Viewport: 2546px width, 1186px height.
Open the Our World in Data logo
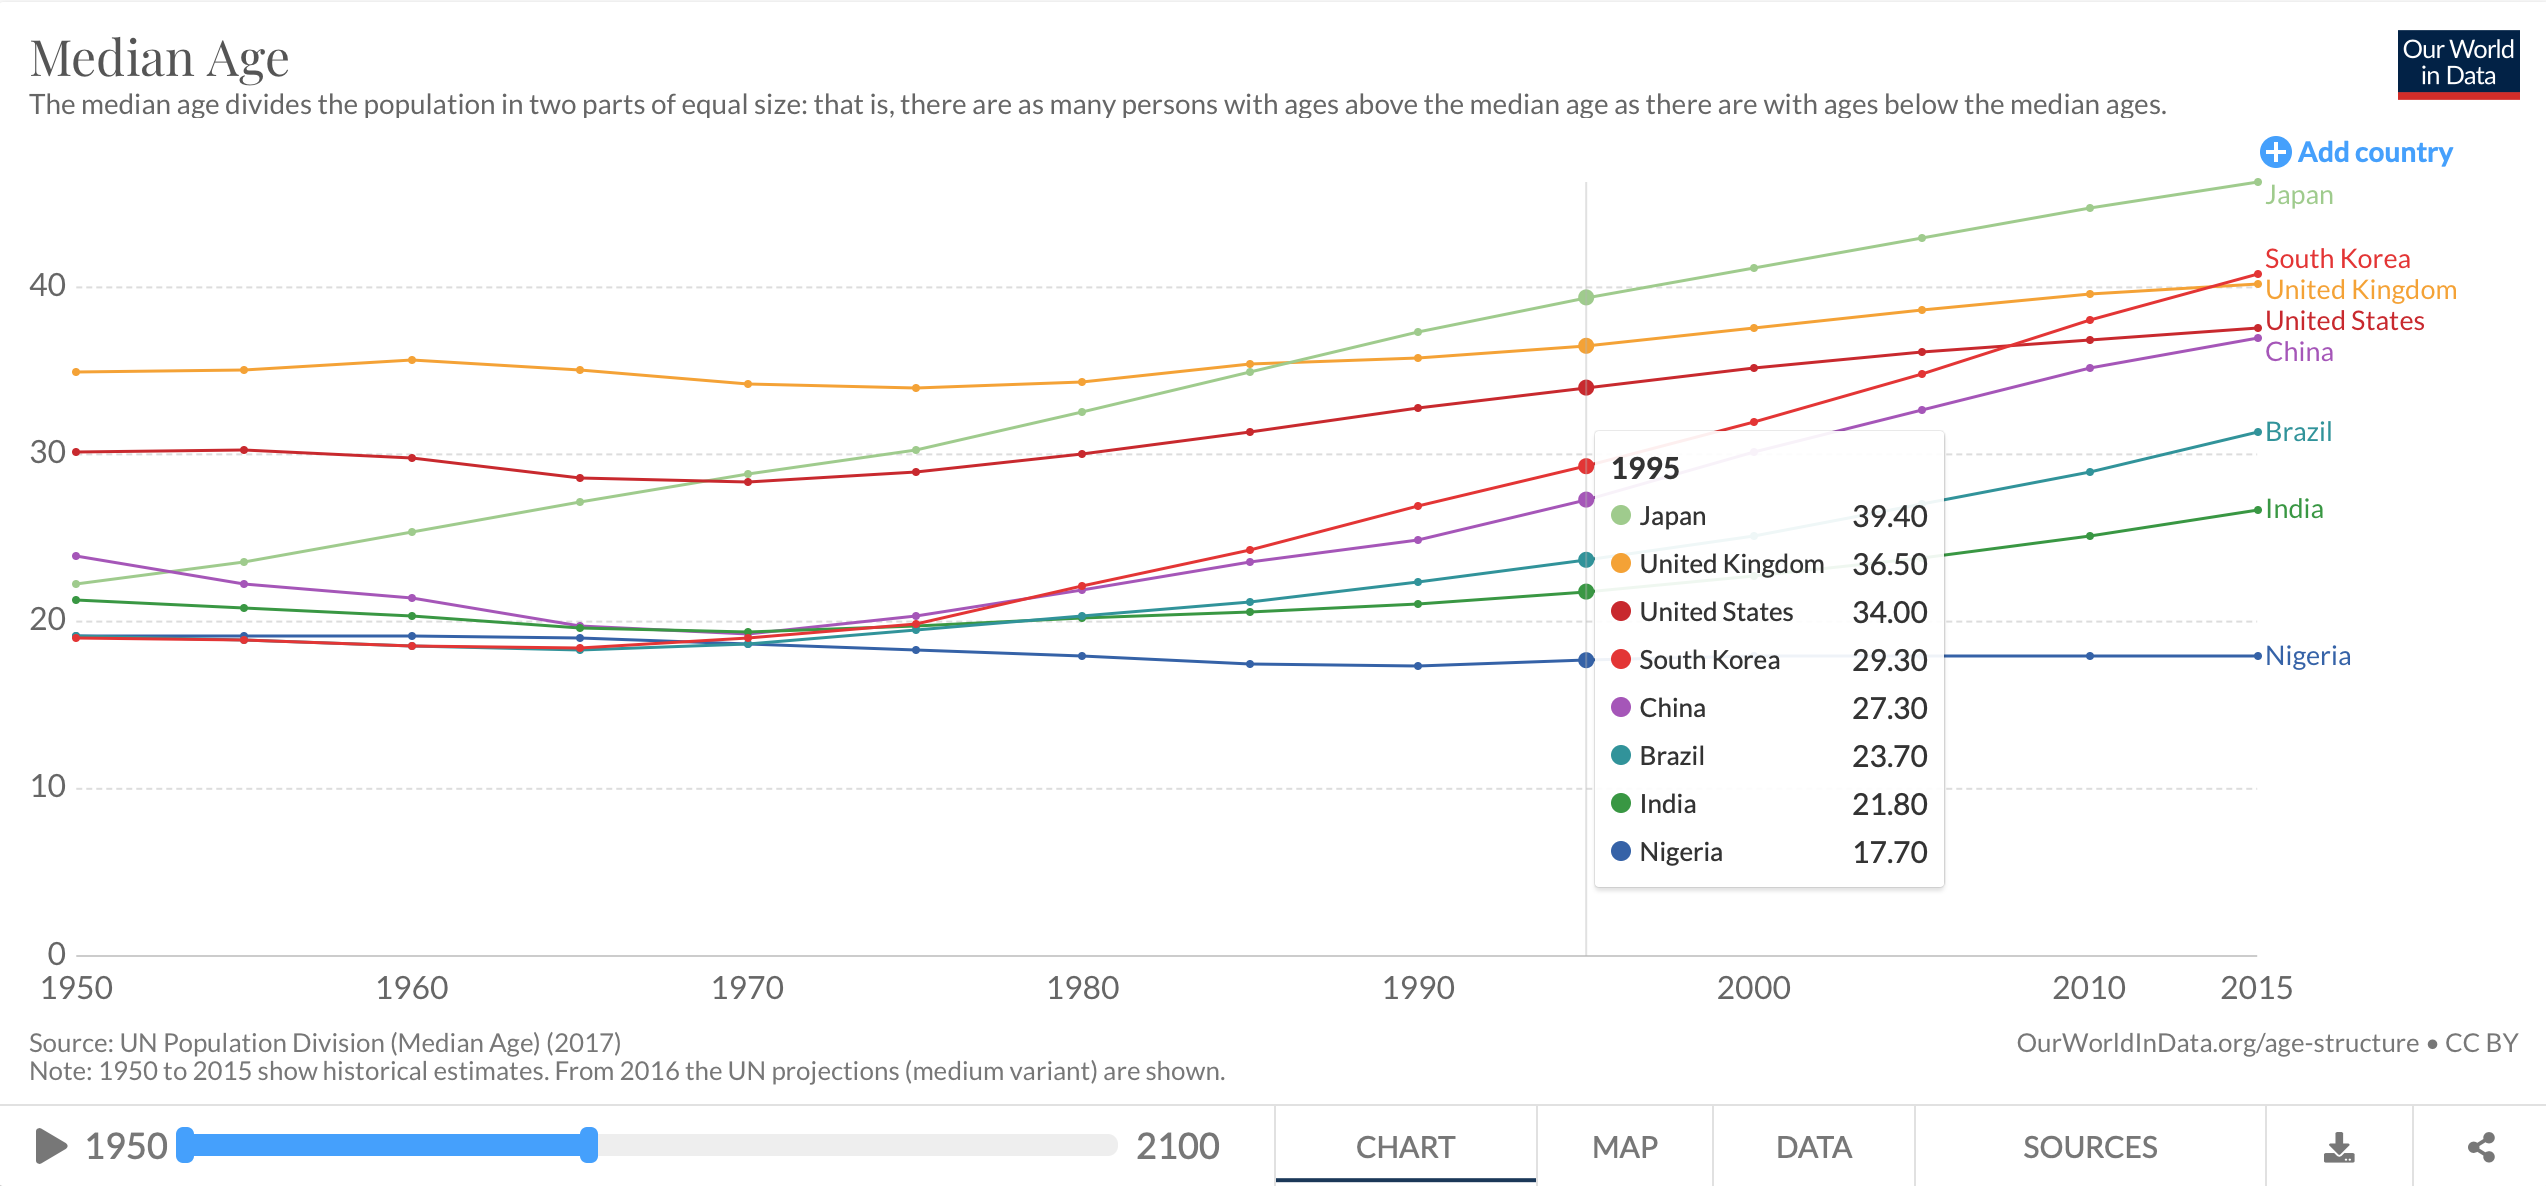(x=2458, y=64)
